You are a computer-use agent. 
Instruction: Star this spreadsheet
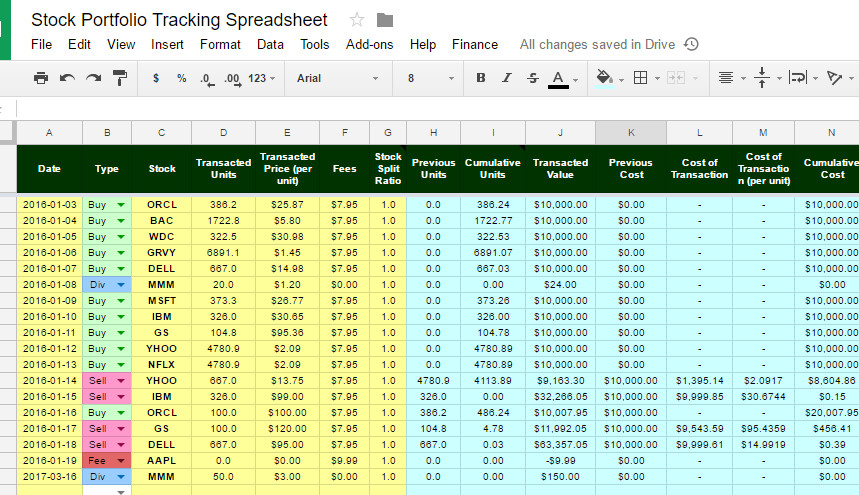point(357,20)
